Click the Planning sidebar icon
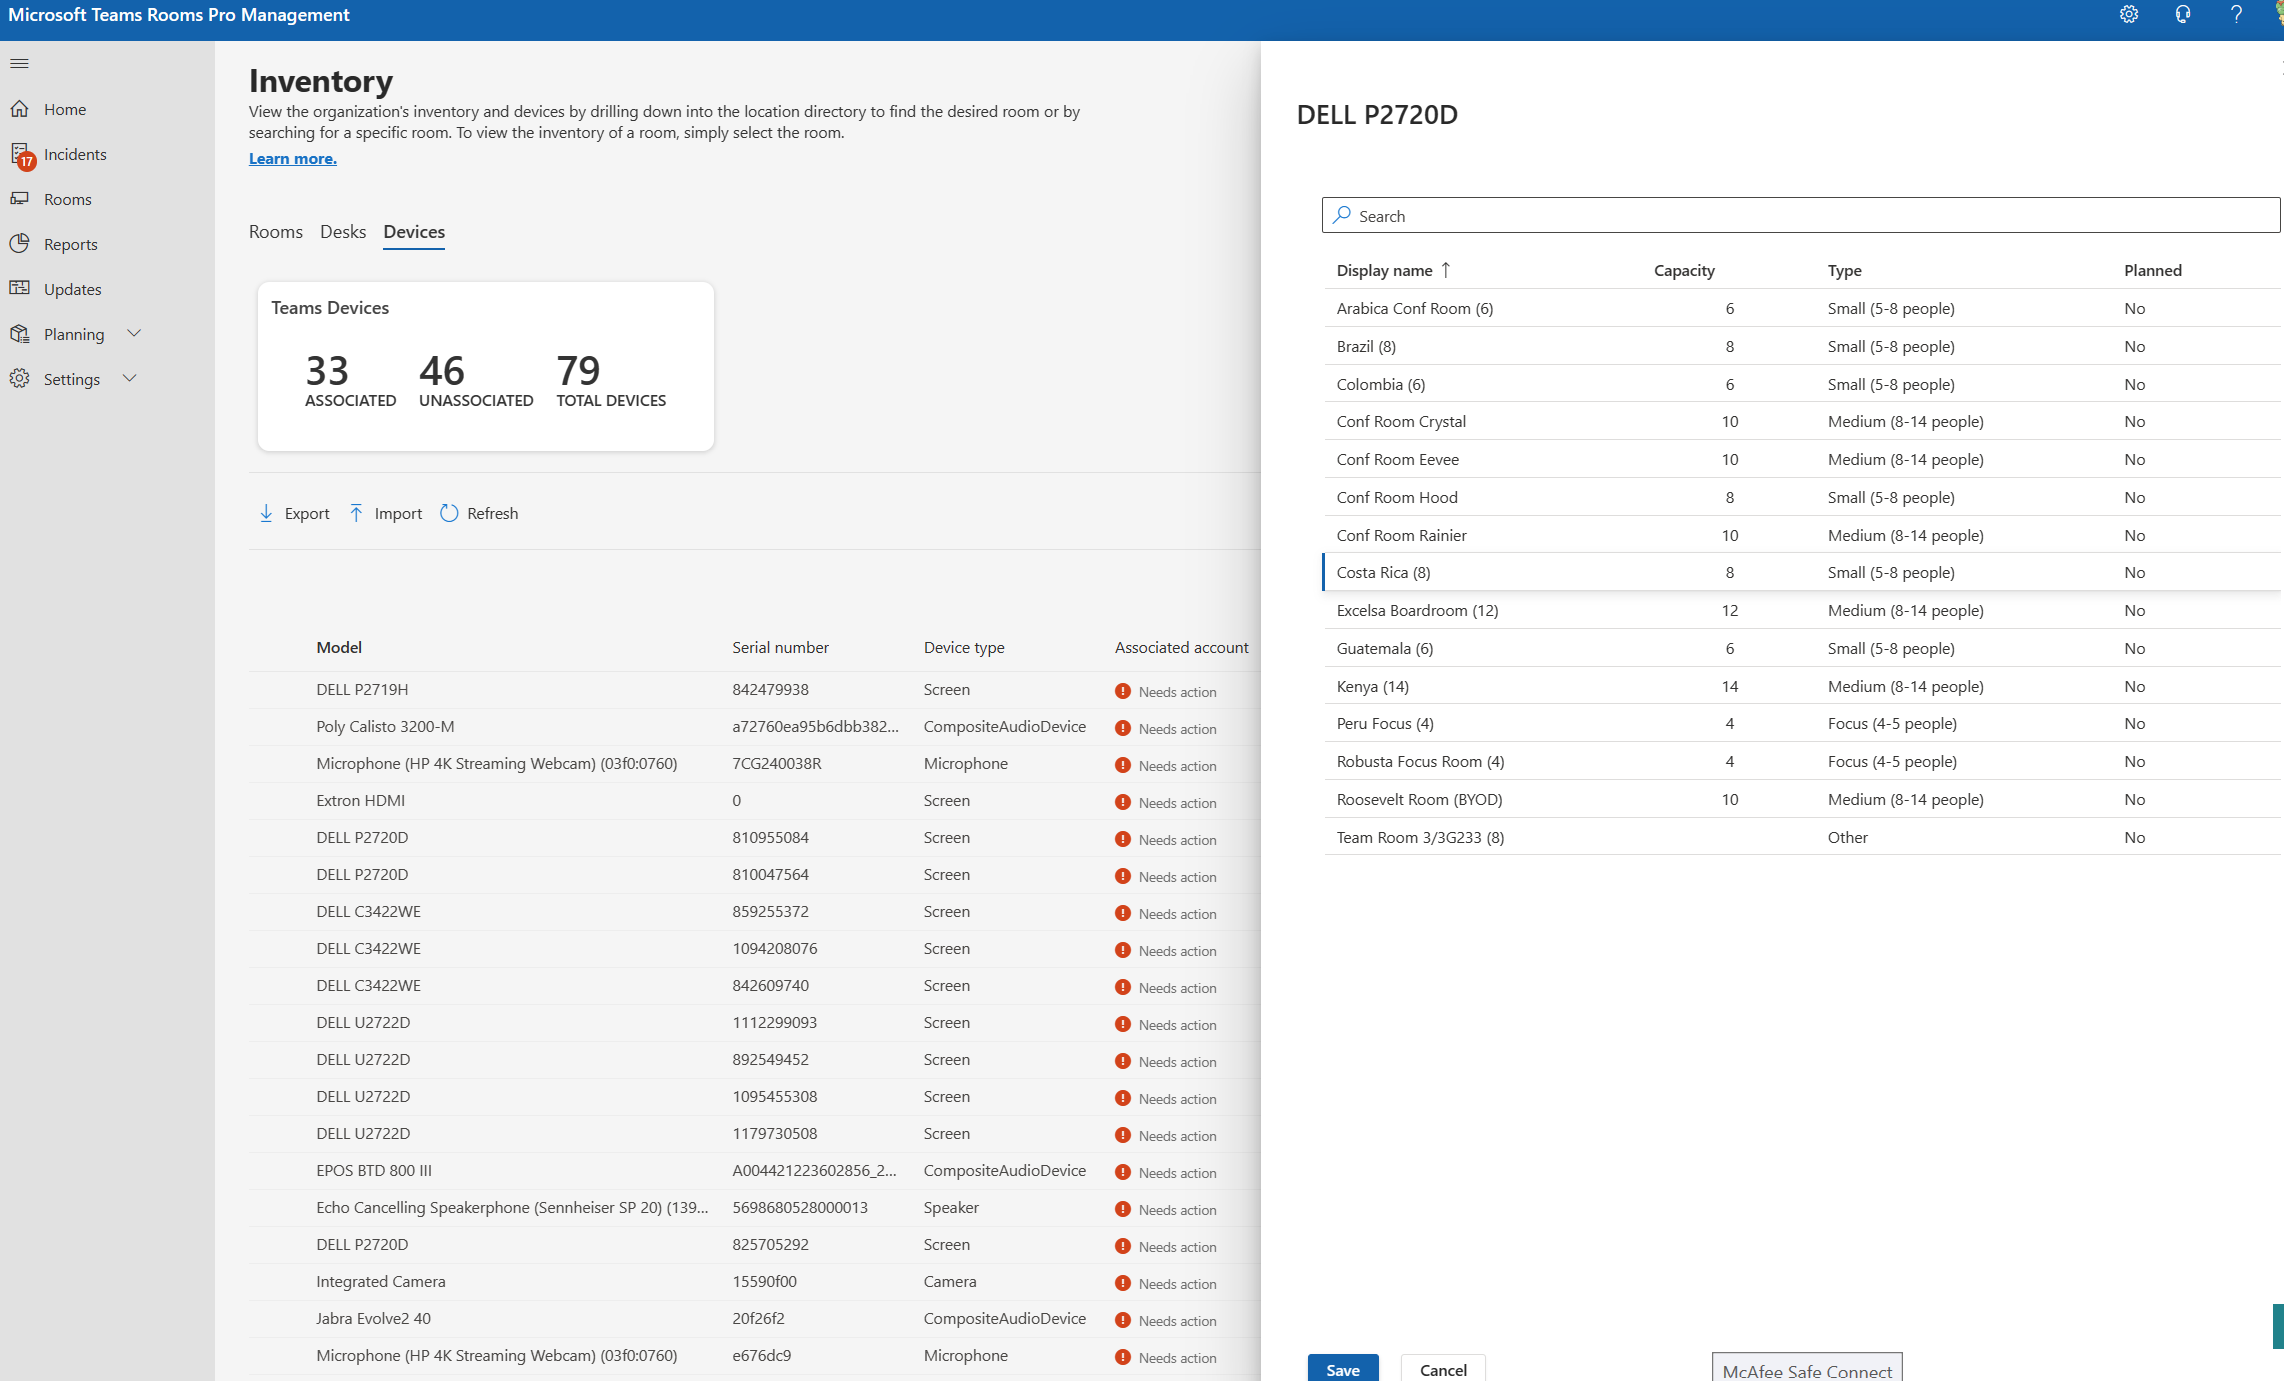 [x=20, y=334]
